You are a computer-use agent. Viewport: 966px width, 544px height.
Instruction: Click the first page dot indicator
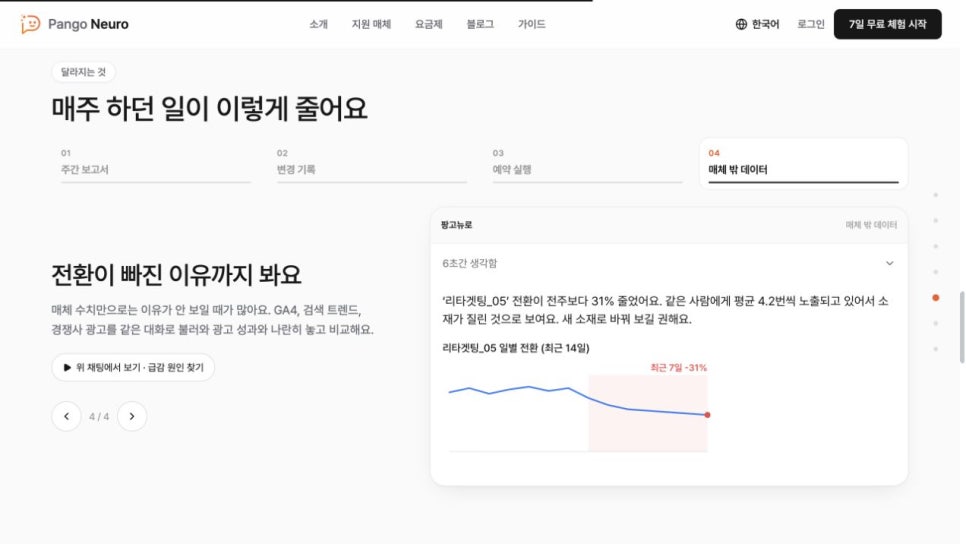pyautogui.click(x=936, y=195)
